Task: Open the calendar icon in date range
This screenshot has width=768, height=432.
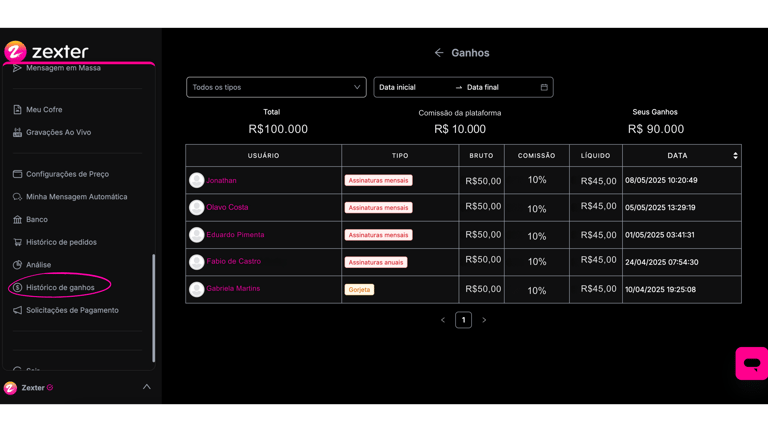Action: pyautogui.click(x=544, y=88)
